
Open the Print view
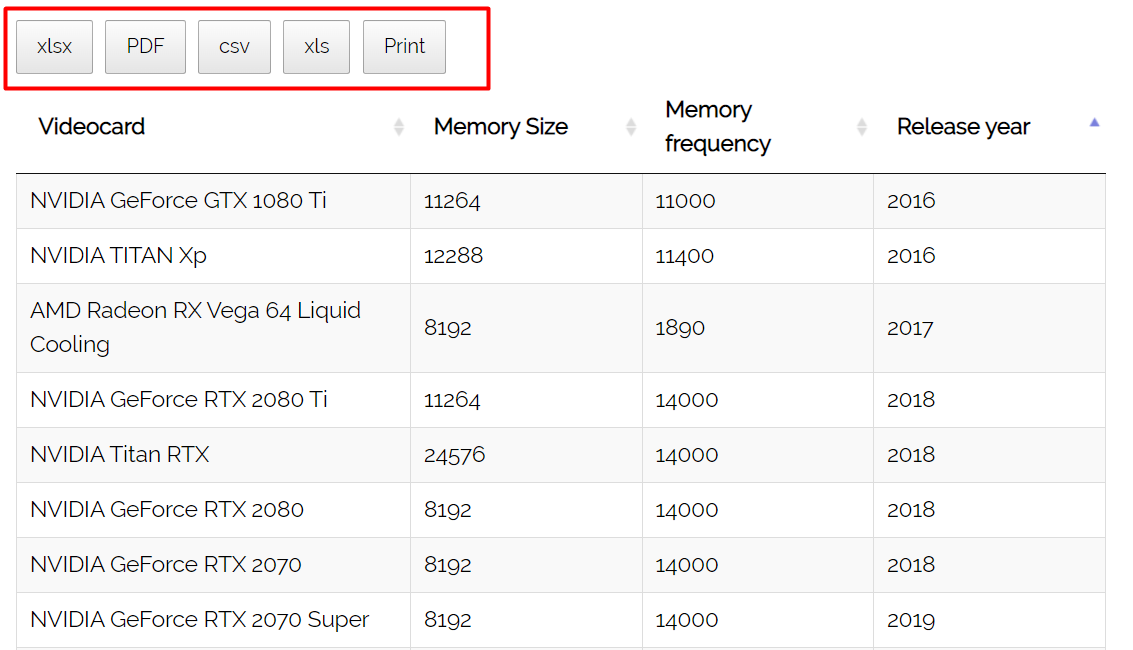pyautogui.click(x=405, y=47)
